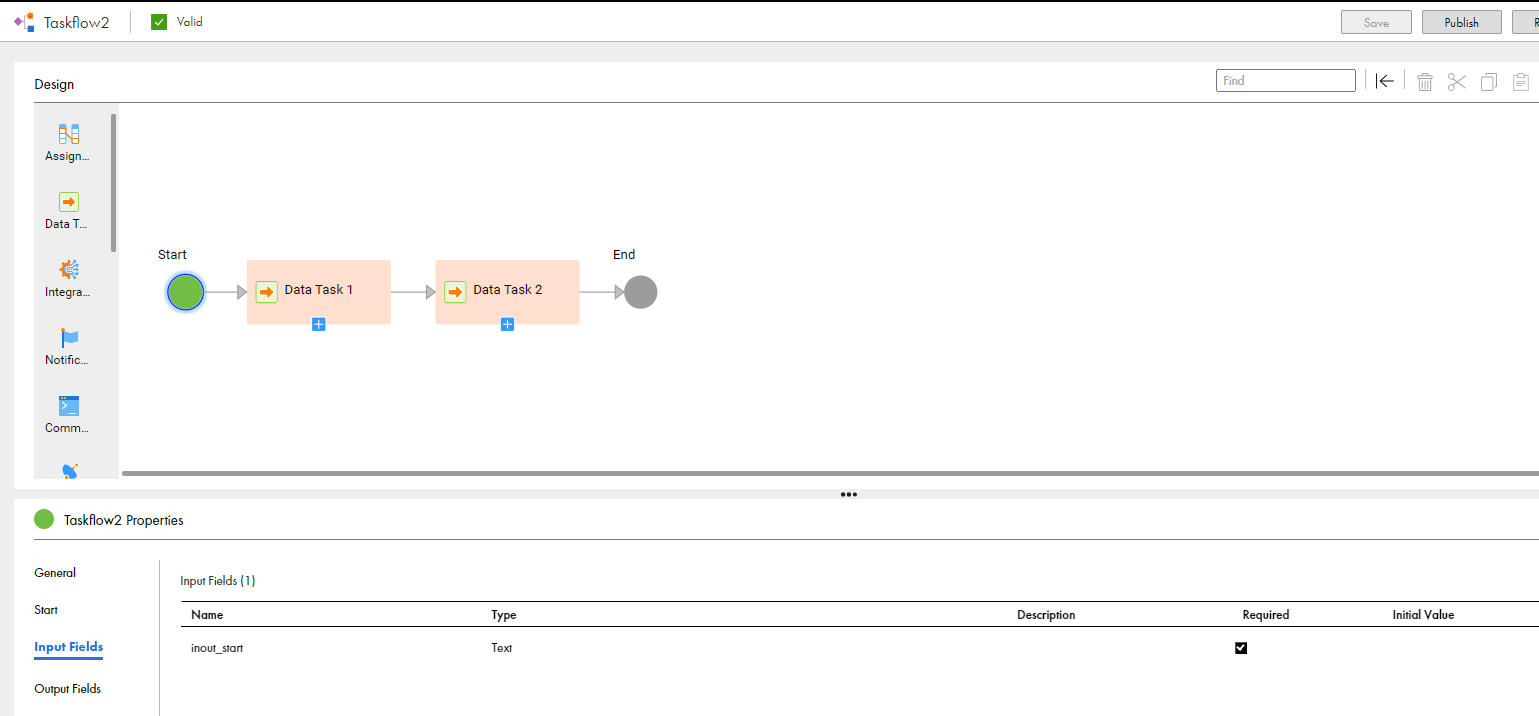Select the Integration step icon in palette
This screenshot has width=1539, height=716.
(69, 270)
